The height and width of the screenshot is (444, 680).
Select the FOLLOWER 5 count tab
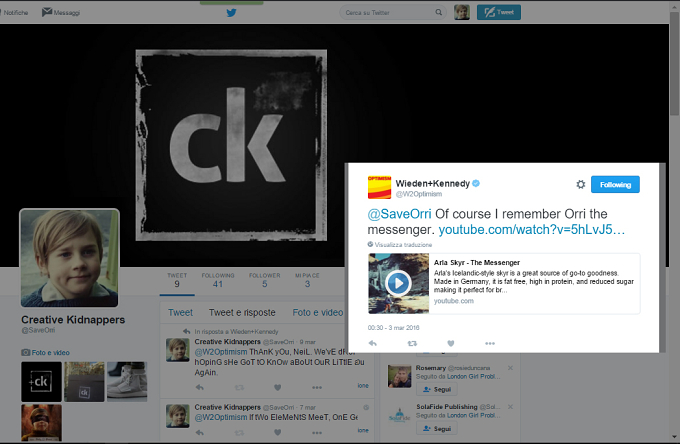pos(265,281)
